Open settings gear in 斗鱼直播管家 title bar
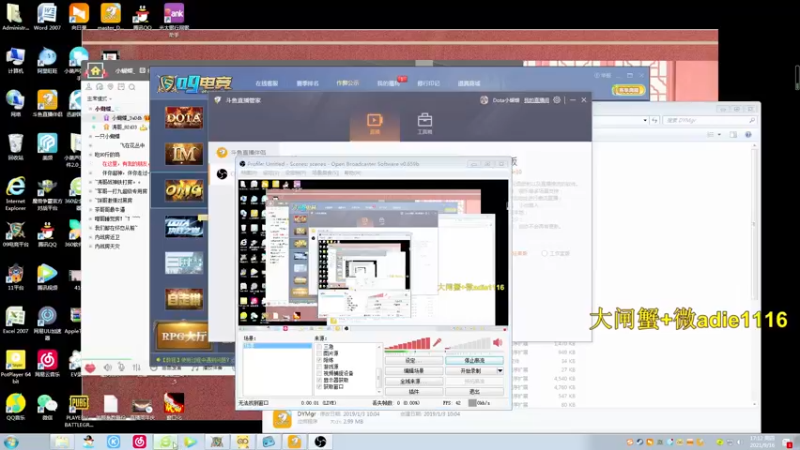This screenshot has width=800, height=450. (x=557, y=100)
